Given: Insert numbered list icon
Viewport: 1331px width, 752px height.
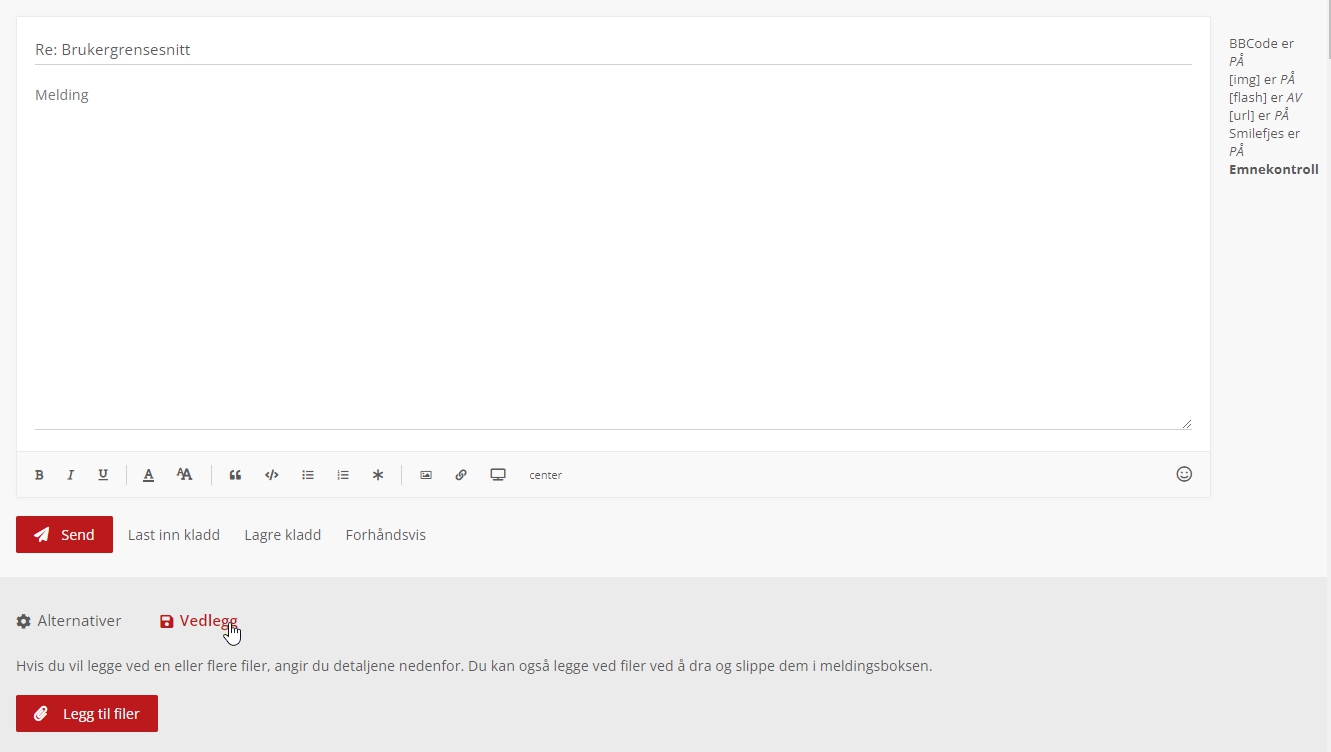Looking at the screenshot, I should (343, 475).
